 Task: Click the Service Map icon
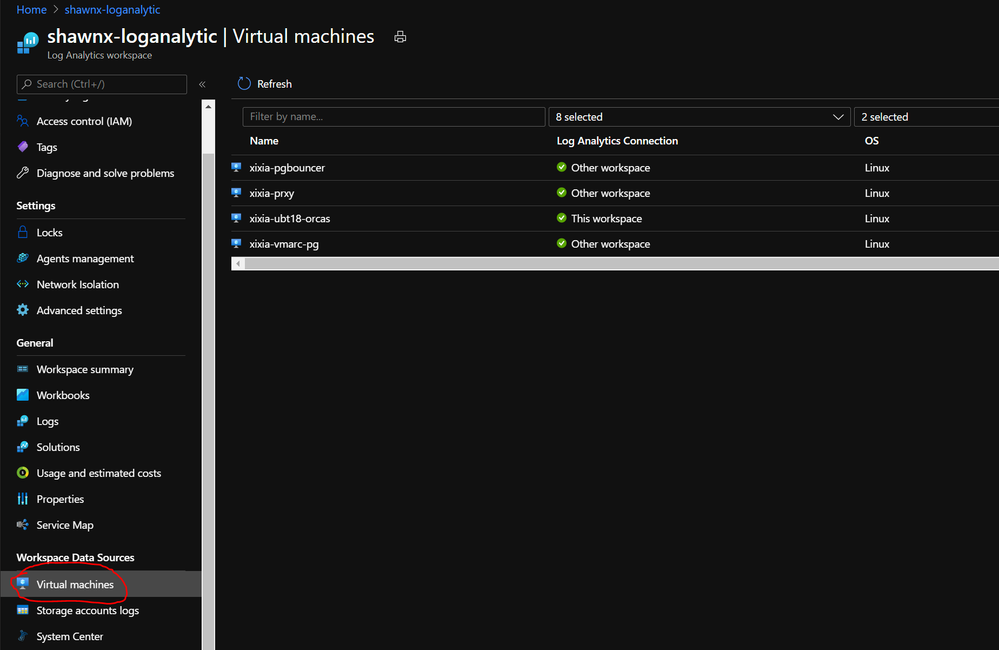[23, 525]
